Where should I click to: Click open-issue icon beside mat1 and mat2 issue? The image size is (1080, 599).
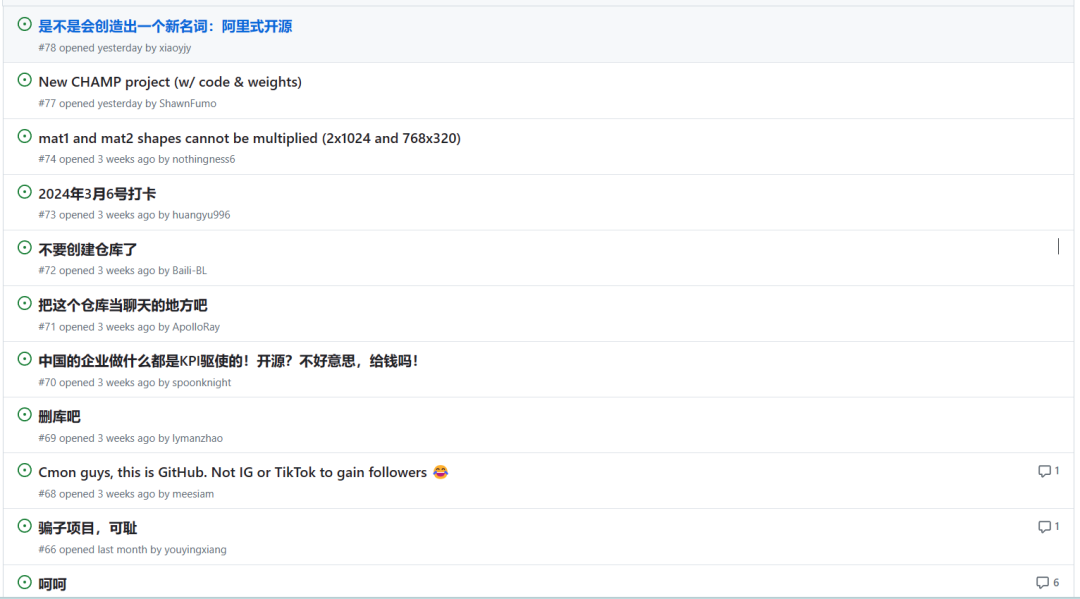click(25, 136)
